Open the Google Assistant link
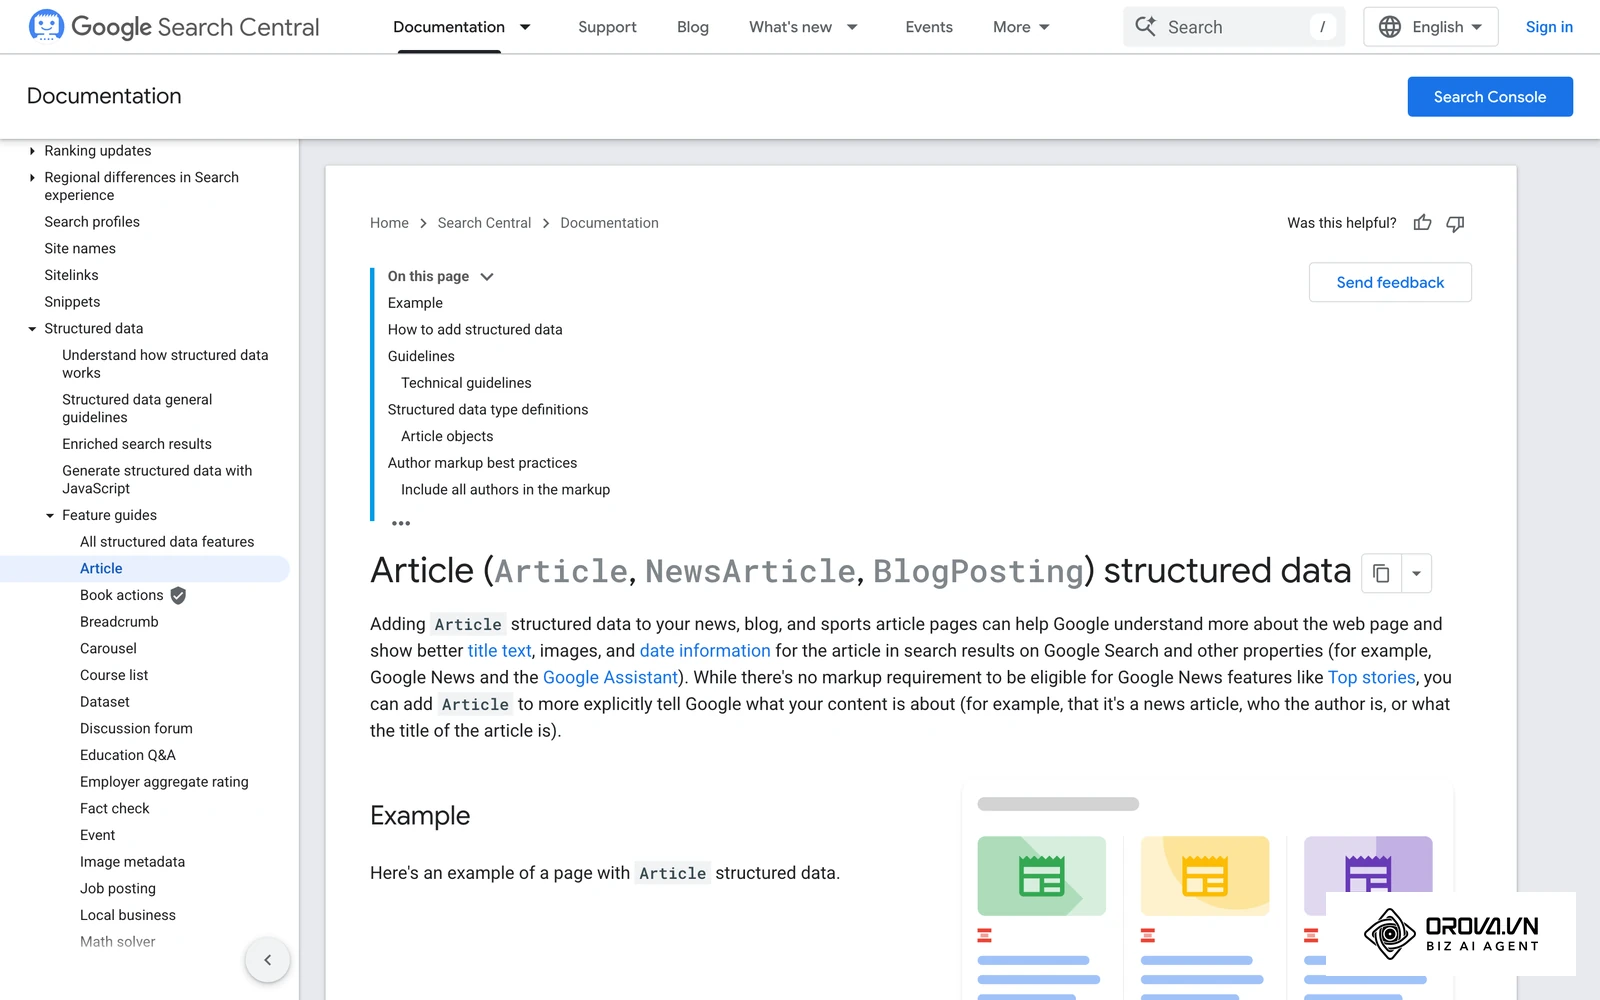 pos(611,678)
